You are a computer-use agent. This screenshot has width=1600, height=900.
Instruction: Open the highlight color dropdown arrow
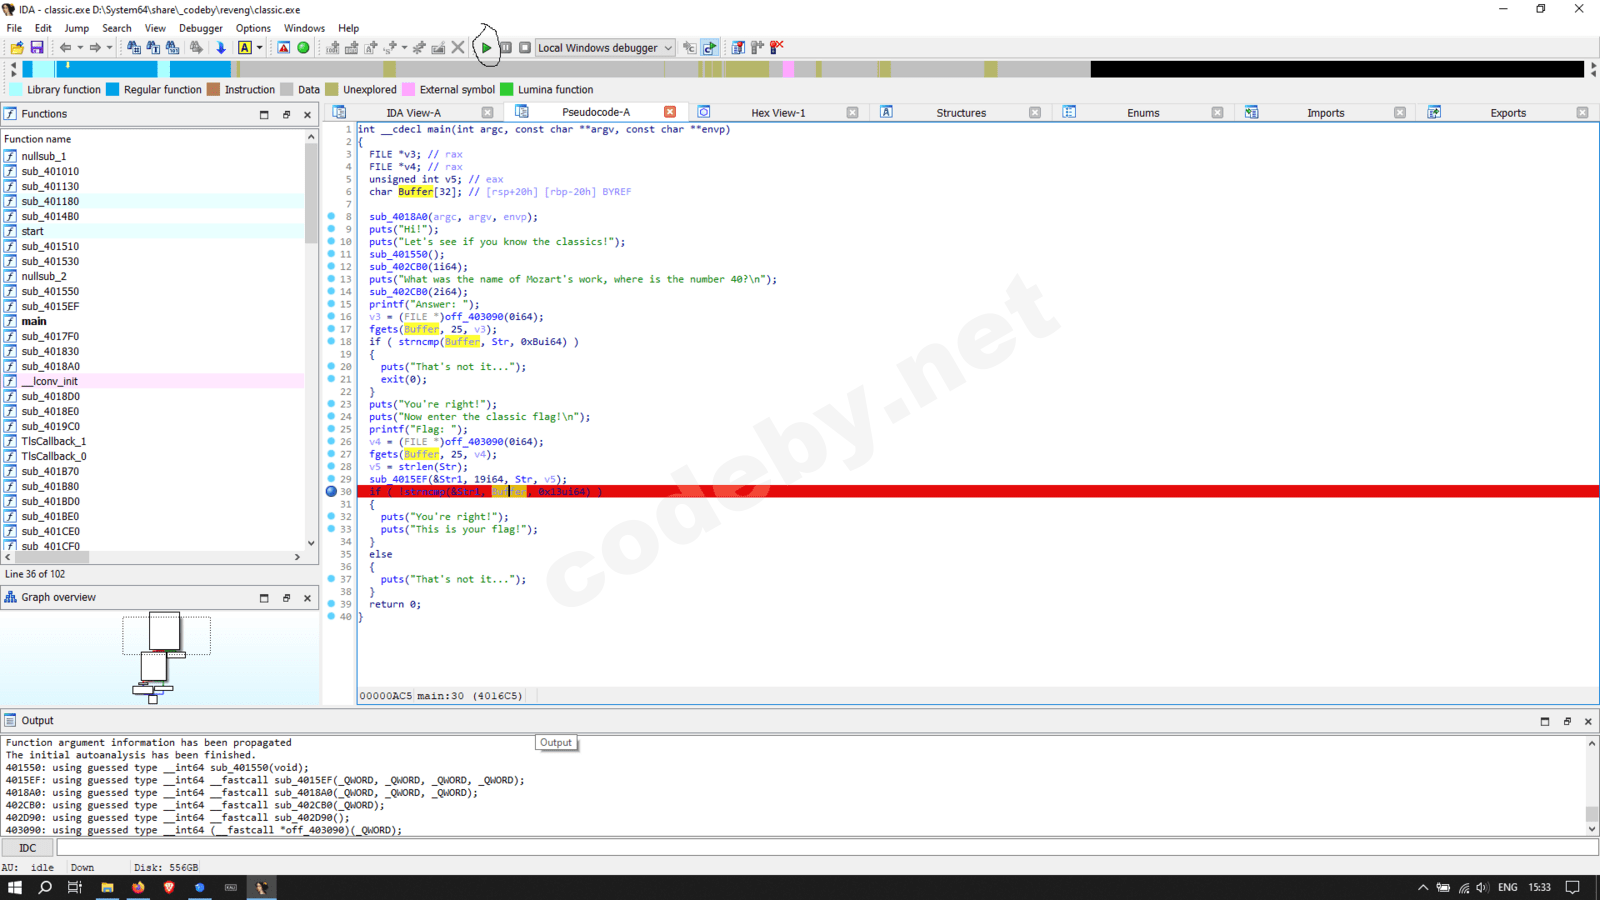(260, 48)
